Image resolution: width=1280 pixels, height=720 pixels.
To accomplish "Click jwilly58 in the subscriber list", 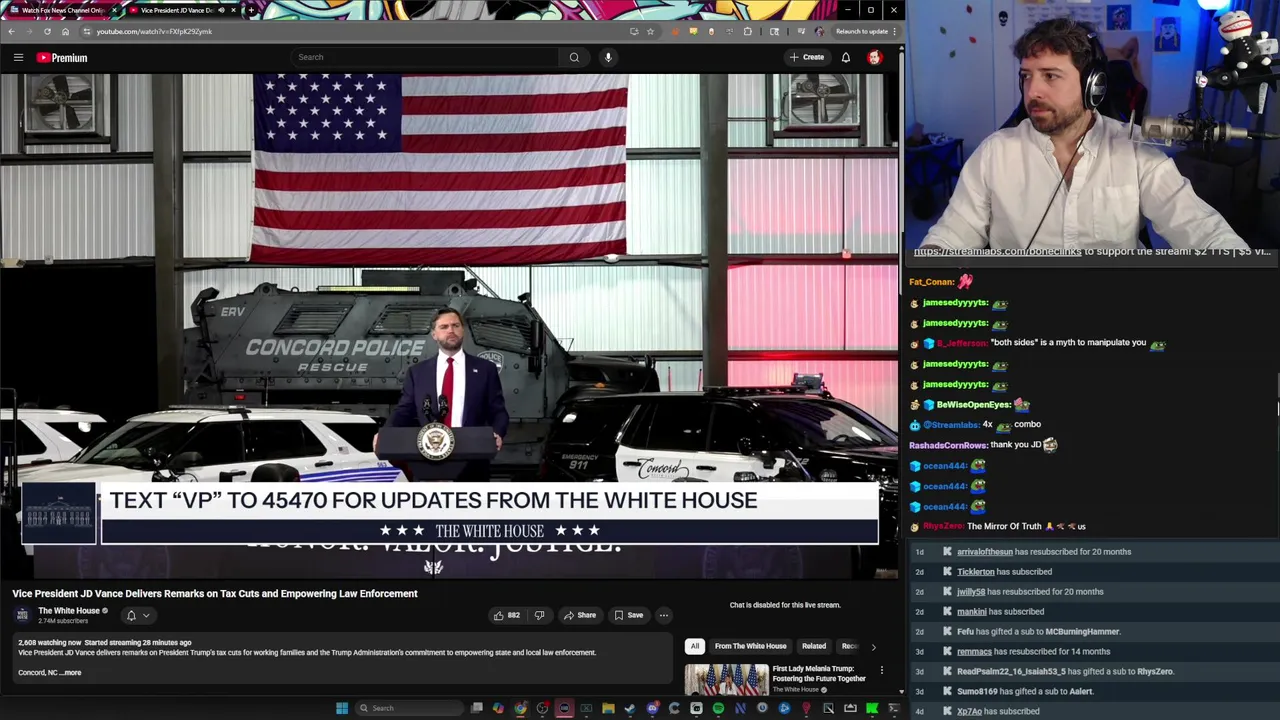I will tap(971, 592).
